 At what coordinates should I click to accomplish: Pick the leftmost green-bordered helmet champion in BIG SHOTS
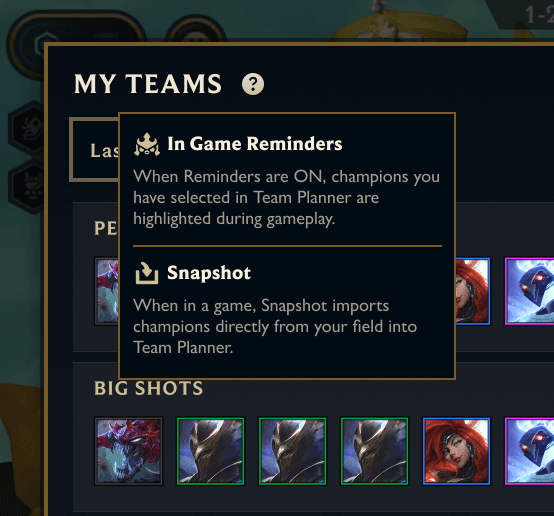click(211, 451)
